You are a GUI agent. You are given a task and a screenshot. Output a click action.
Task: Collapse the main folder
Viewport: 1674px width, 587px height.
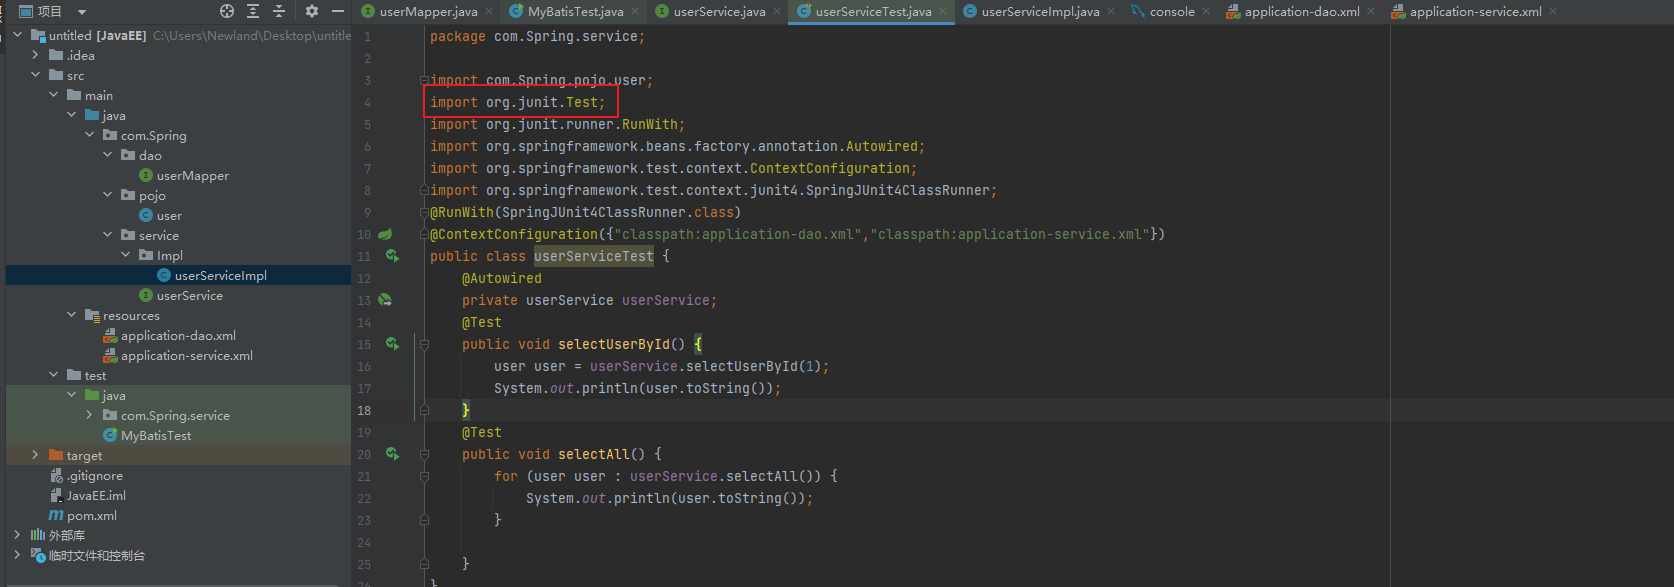point(53,95)
